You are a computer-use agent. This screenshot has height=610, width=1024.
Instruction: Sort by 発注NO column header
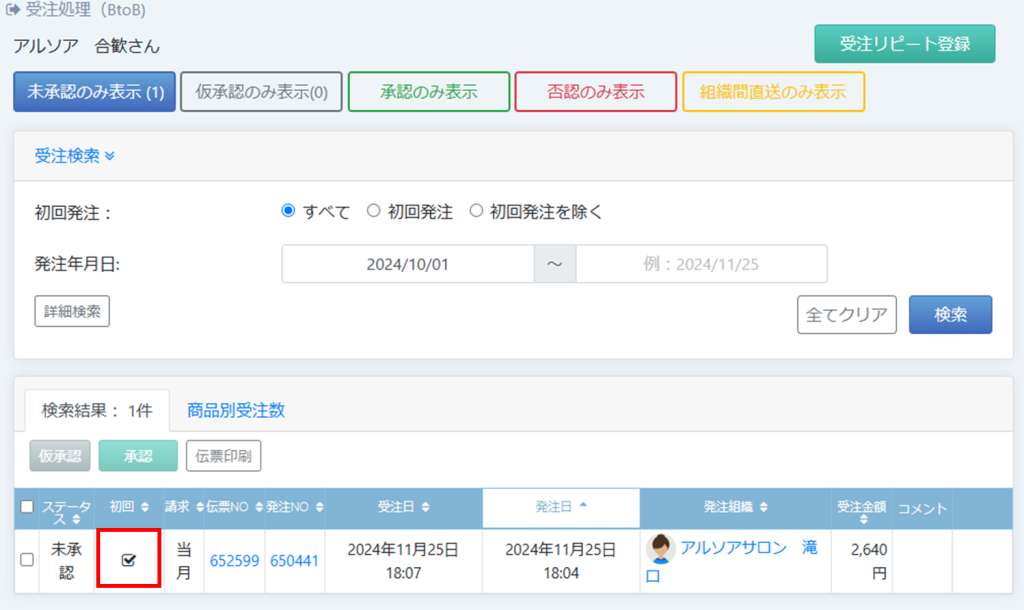coord(294,508)
